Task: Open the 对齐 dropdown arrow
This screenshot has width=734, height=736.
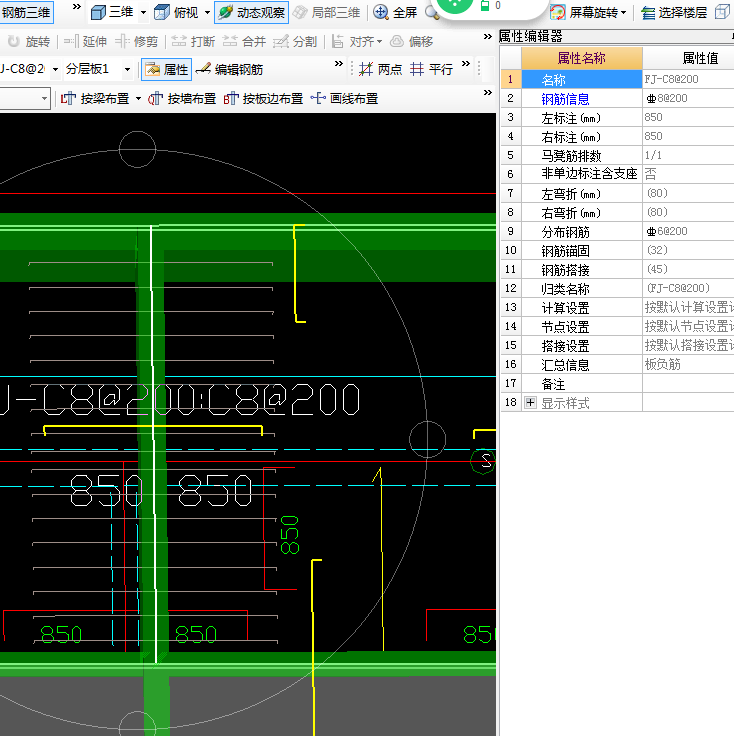Action: 379,42
